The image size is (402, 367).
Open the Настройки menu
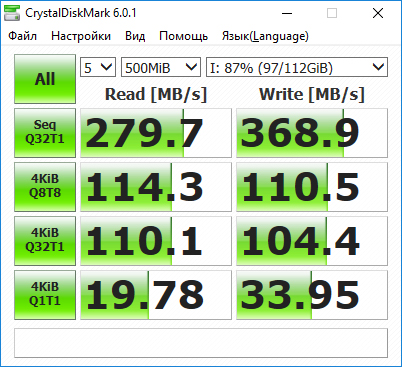[x=81, y=36]
